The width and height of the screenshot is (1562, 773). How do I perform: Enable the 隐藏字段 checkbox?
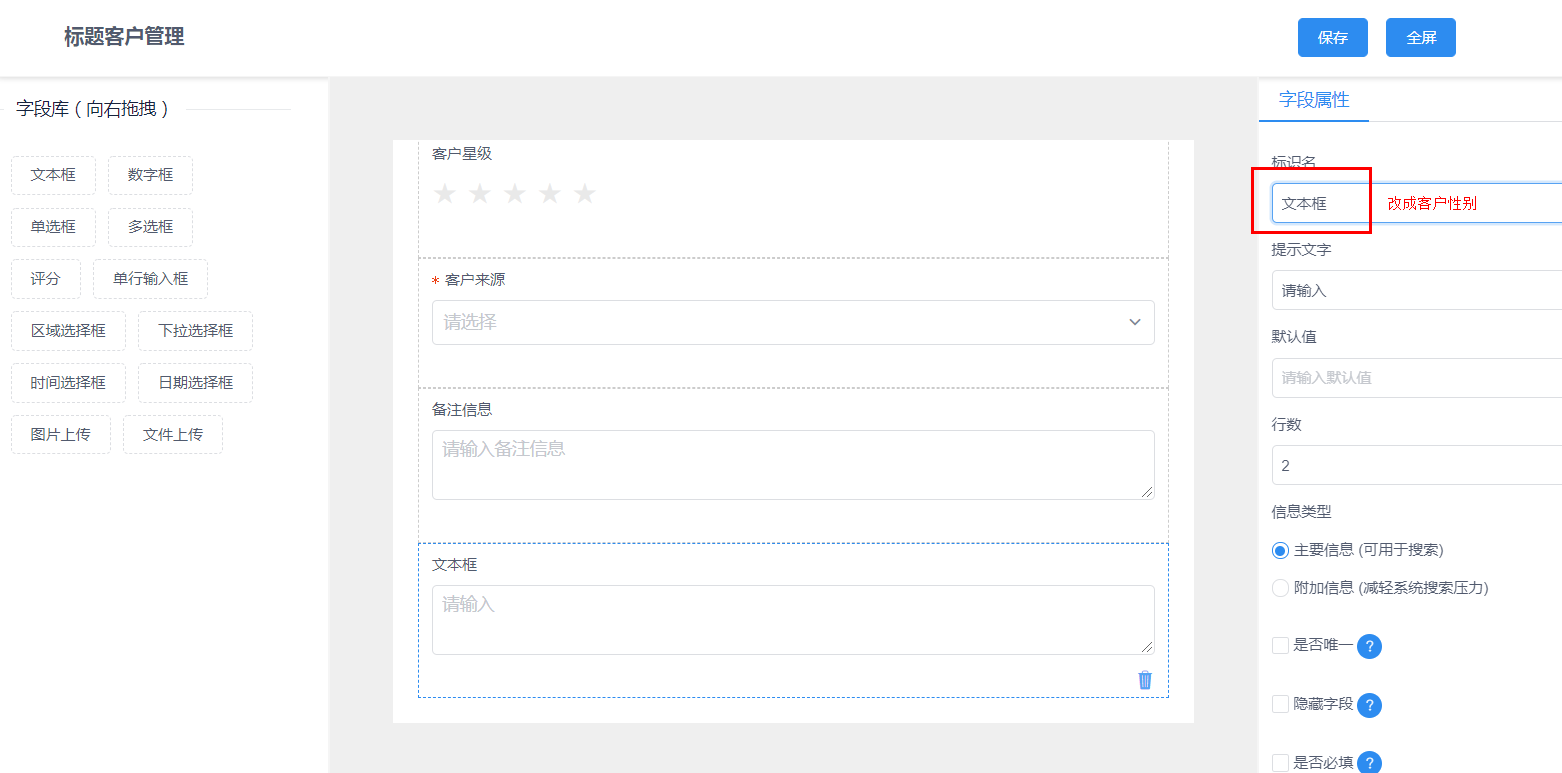pos(1280,704)
